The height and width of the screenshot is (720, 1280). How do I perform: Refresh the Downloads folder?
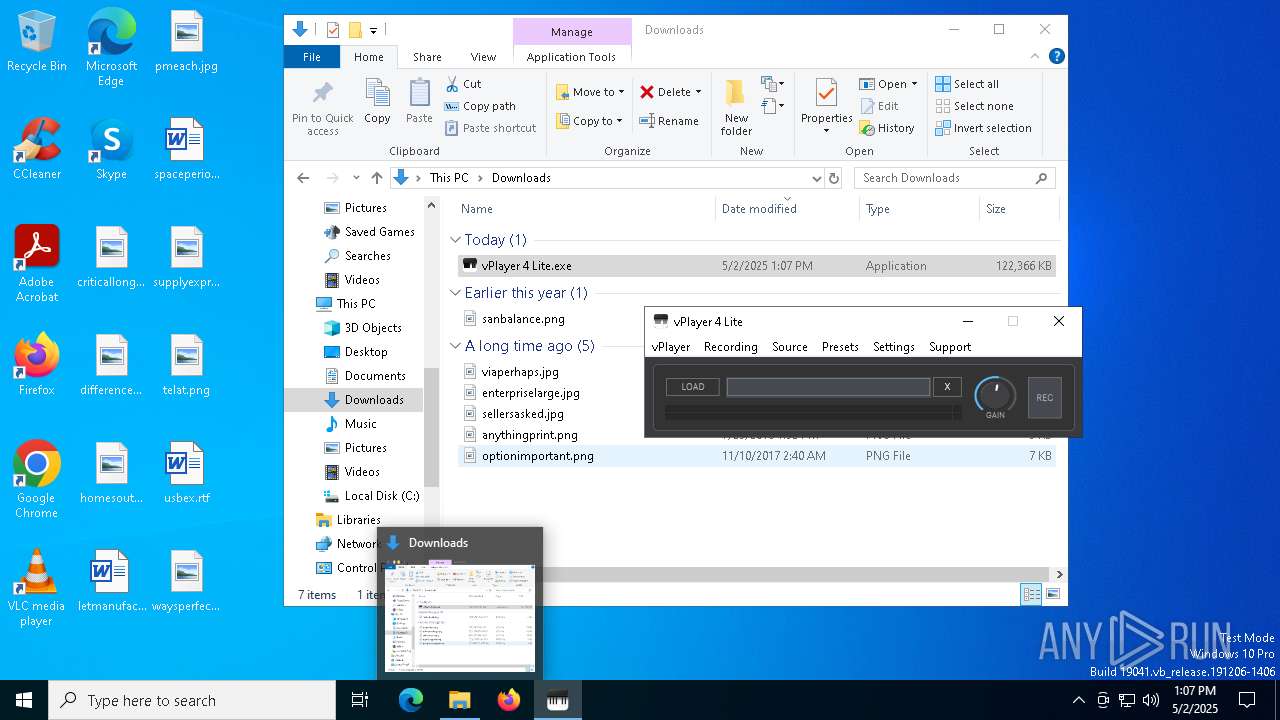coord(834,178)
